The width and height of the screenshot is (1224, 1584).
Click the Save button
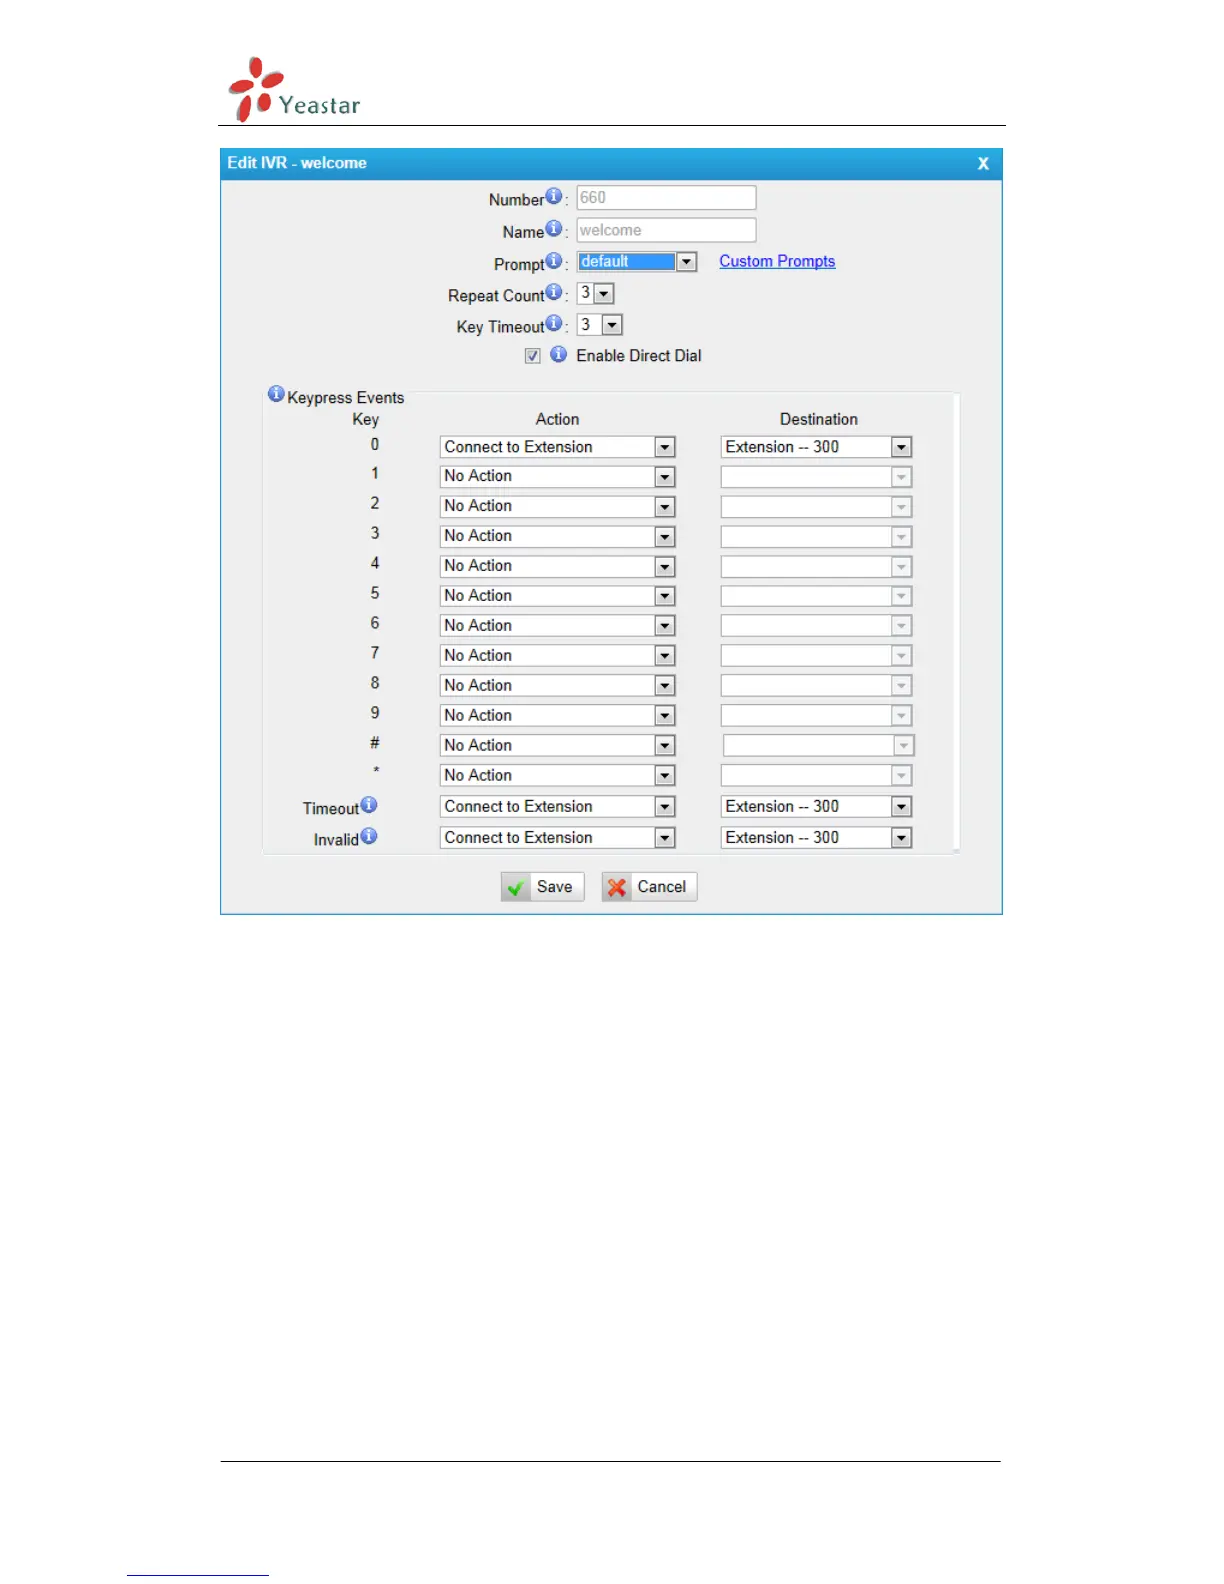pyautogui.click(x=542, y=887)
